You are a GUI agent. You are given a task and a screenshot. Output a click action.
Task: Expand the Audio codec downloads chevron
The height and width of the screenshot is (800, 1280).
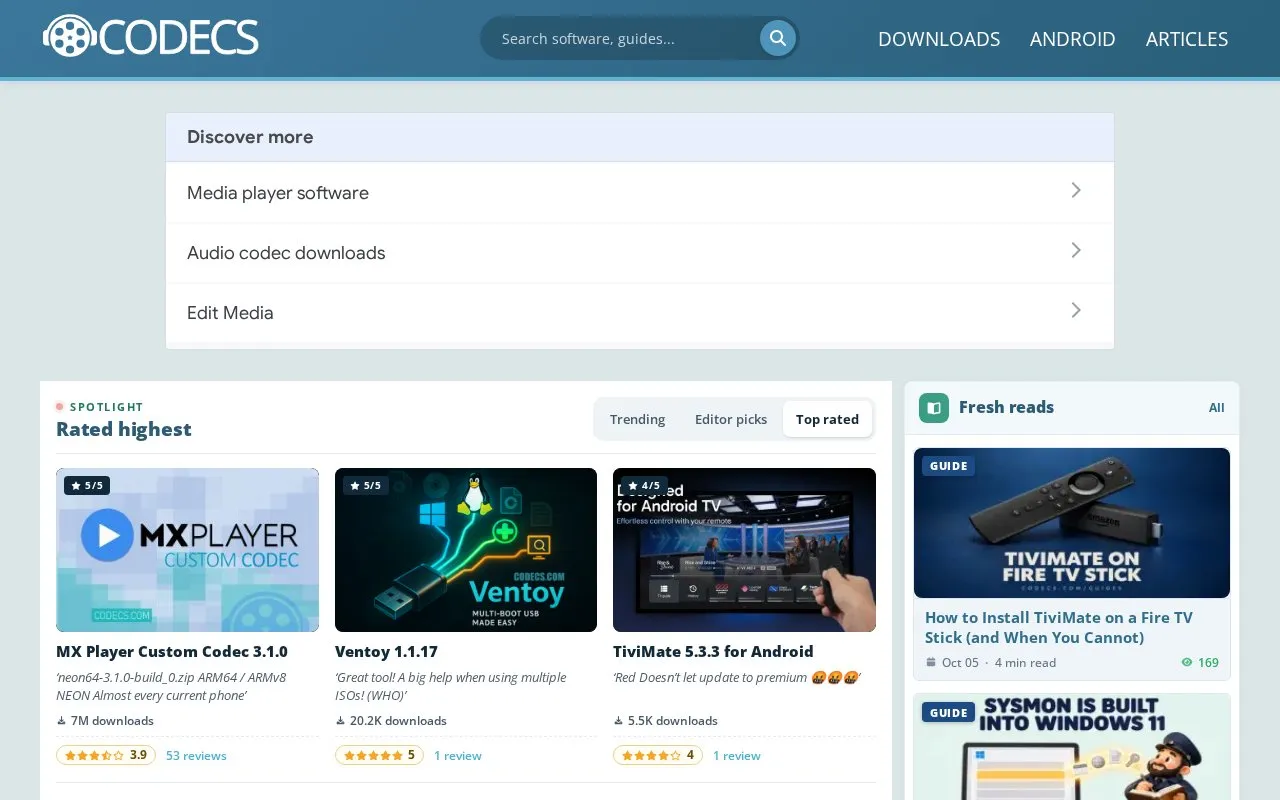1076,250
